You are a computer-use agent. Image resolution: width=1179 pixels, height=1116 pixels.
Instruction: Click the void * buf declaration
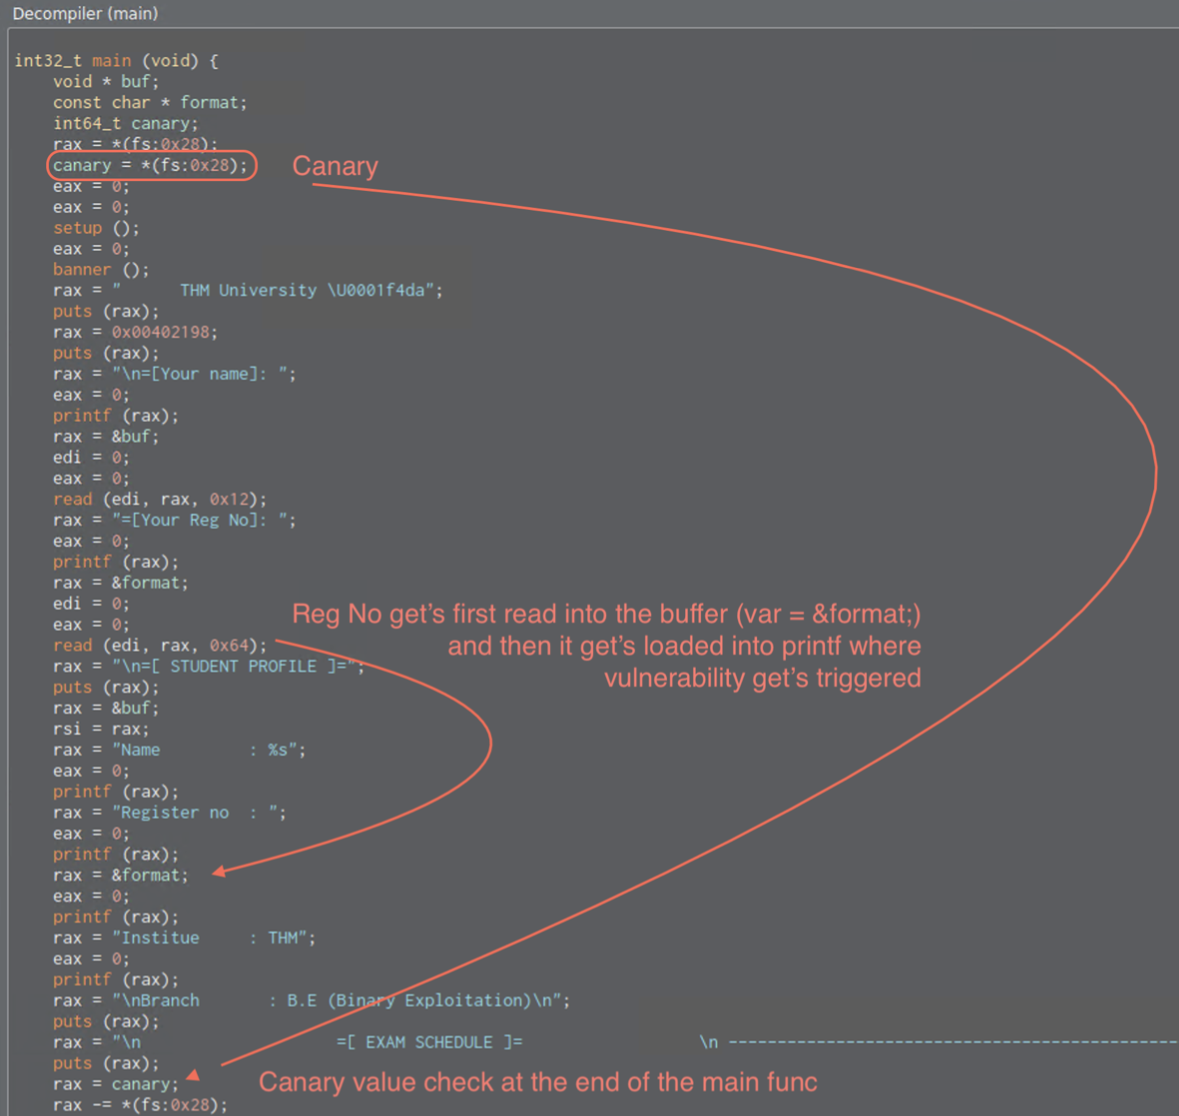(x=105, y=81)
